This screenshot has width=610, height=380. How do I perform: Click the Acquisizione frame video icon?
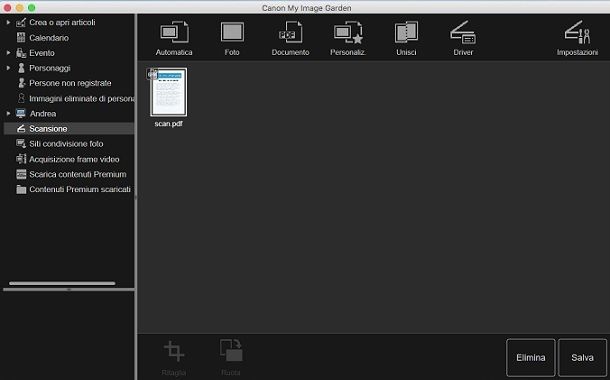(x=21, y=159)
